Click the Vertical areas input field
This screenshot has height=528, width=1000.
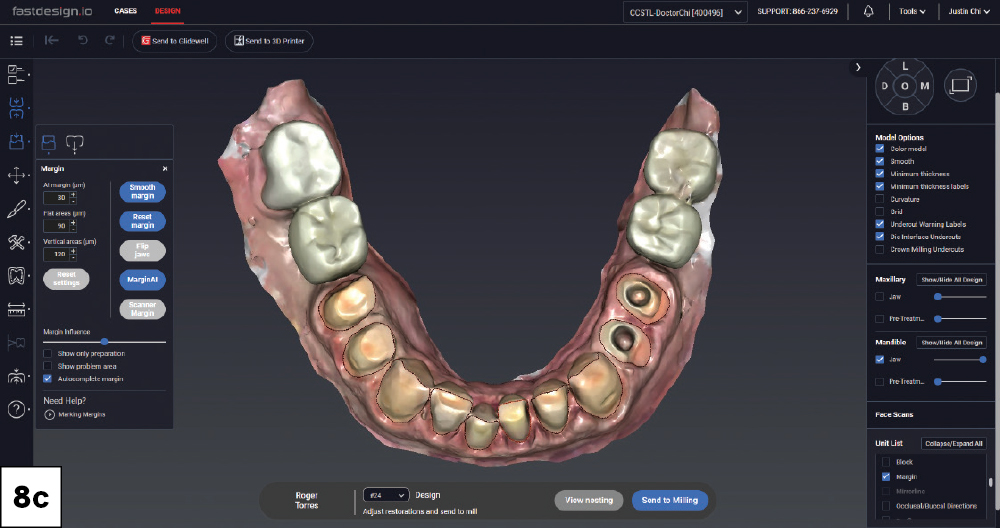tap(57, 254)
